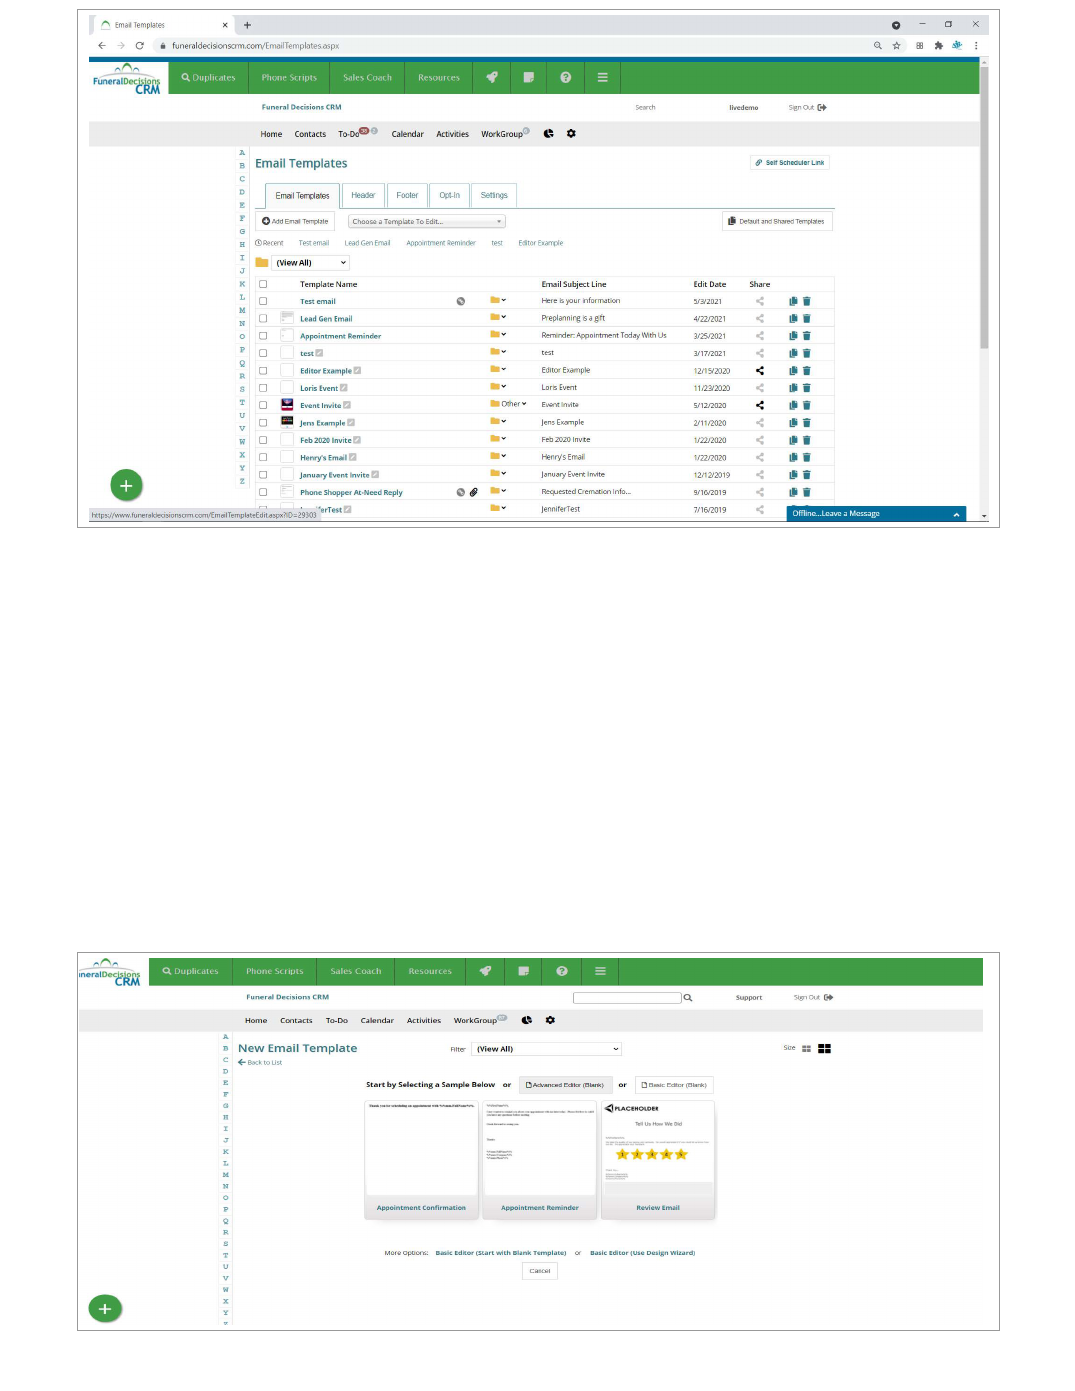
Task: Switch to large grid size view icon
Action: tap(825, 1049)
